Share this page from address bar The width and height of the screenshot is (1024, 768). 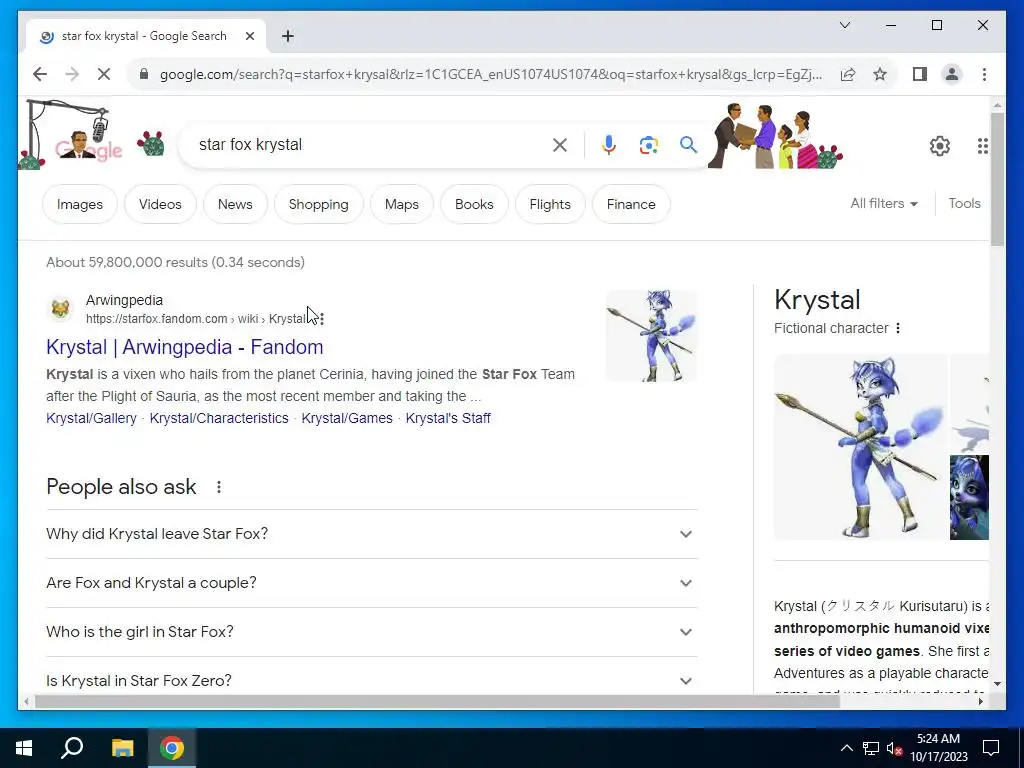(848, 74)
